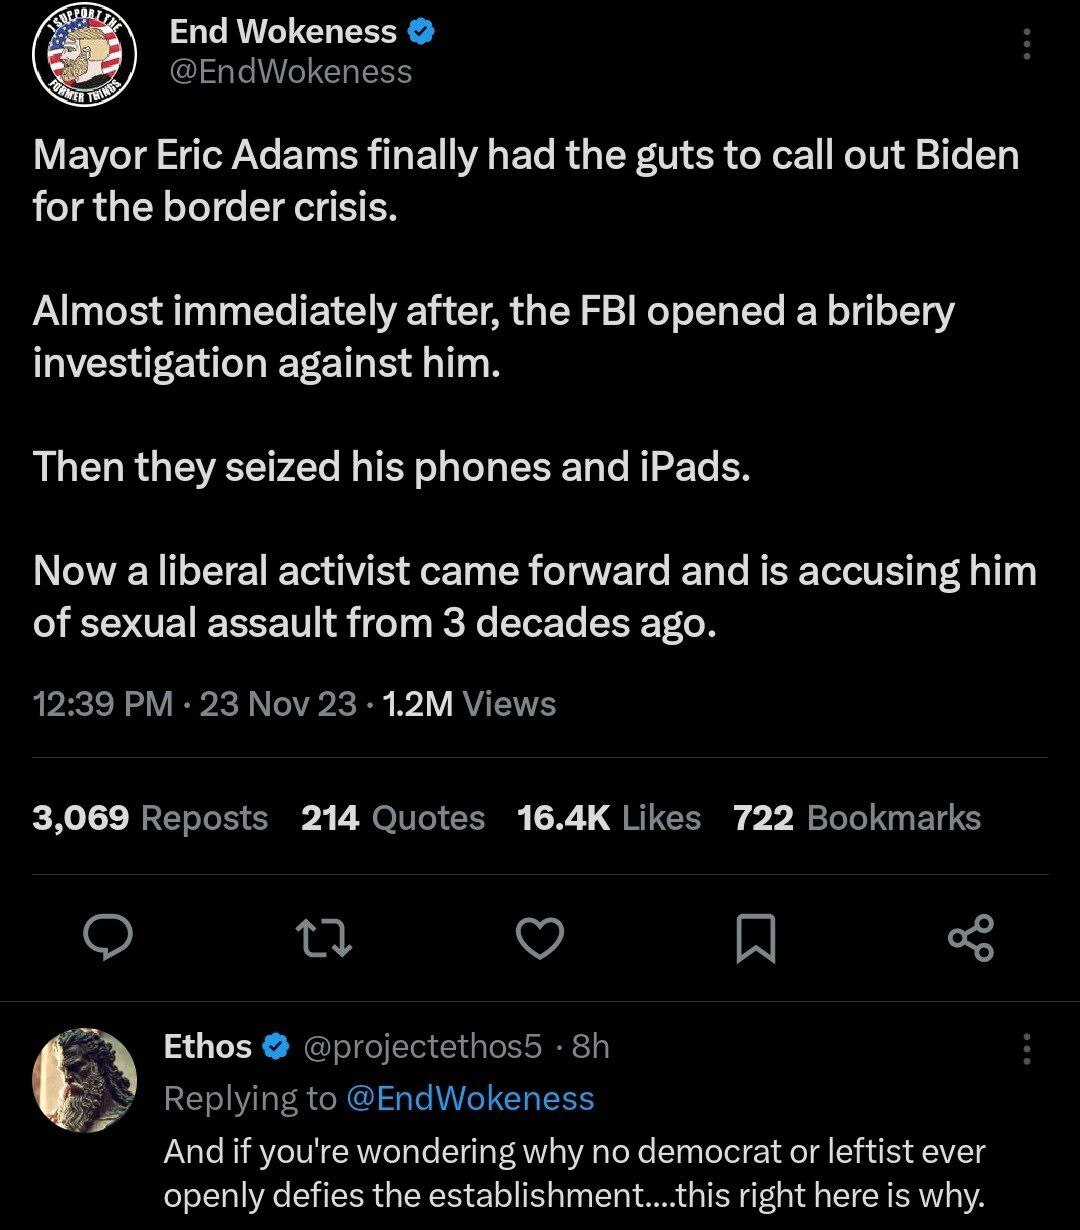The height and width of the screenshot is (1230, 1080).
Task: Open End Wokeness profile avatar
Action: point(85,55)
